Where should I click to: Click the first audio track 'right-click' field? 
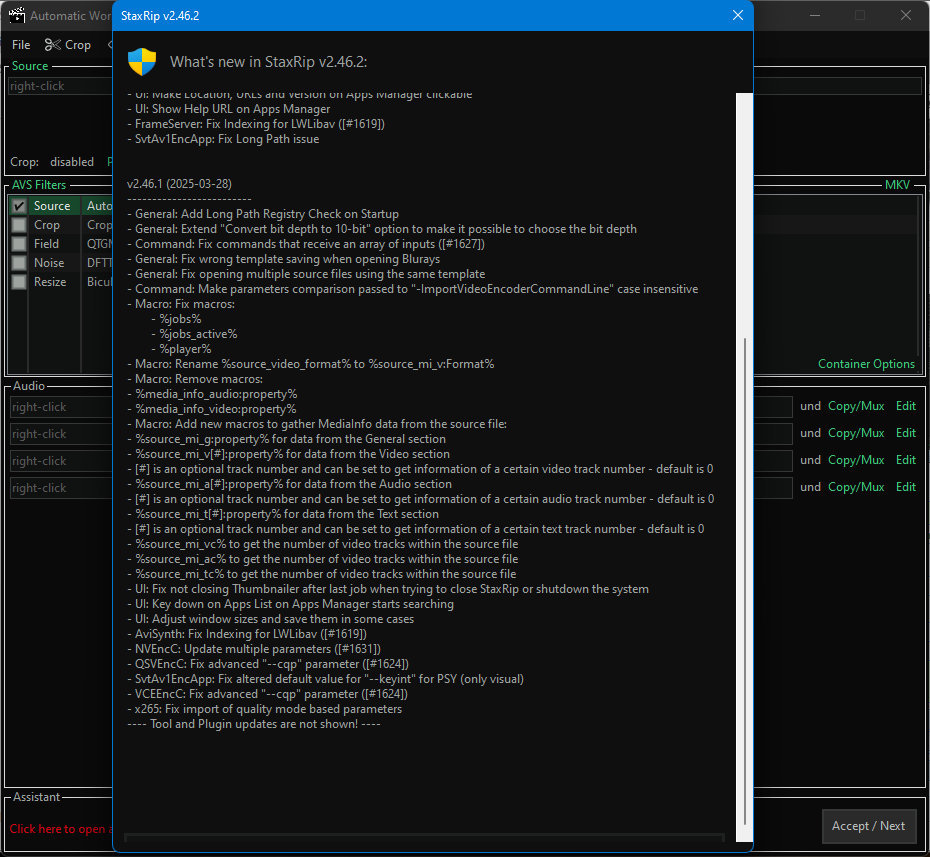pyautogui.click(x=61, y=407)
